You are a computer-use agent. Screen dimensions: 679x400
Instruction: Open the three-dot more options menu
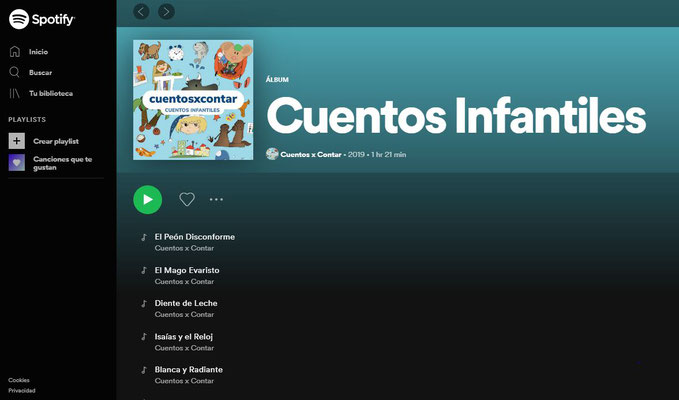(x=216, y=200)
